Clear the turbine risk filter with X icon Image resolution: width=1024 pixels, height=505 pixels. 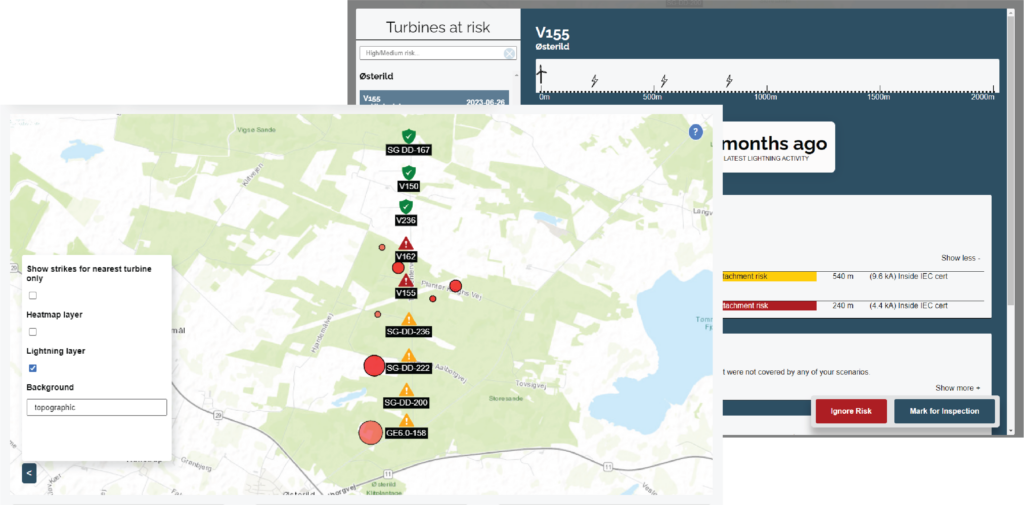tap(509, 54)
